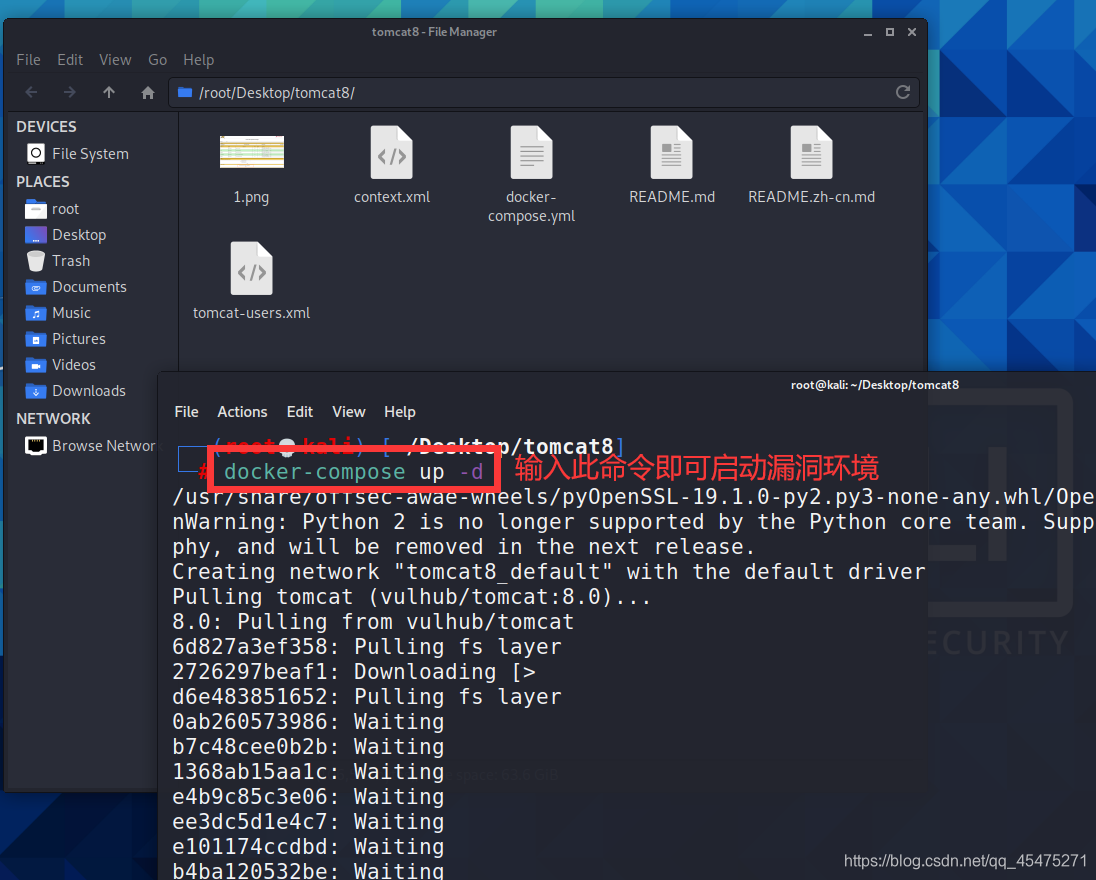Click the Desktop folder icon in sidebar
The height and width of the screenshot is (880, 1096).
click(36, 235)
